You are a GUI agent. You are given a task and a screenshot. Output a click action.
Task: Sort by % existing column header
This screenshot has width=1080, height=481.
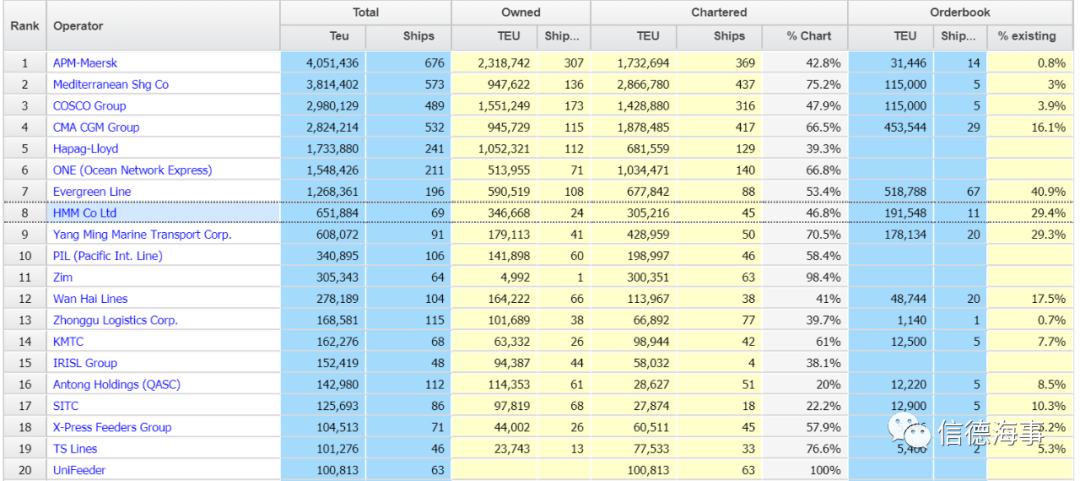[1030, 37]
